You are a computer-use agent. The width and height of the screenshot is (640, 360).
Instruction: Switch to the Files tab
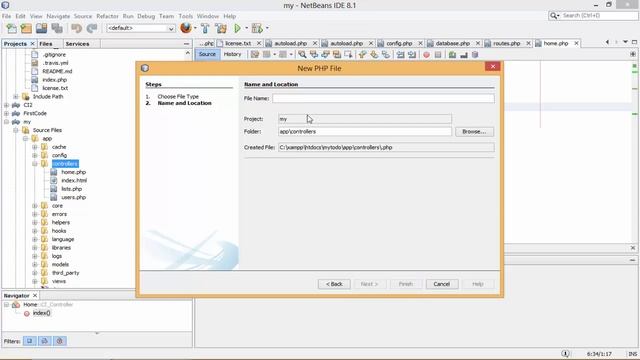(x=46, y=44)
